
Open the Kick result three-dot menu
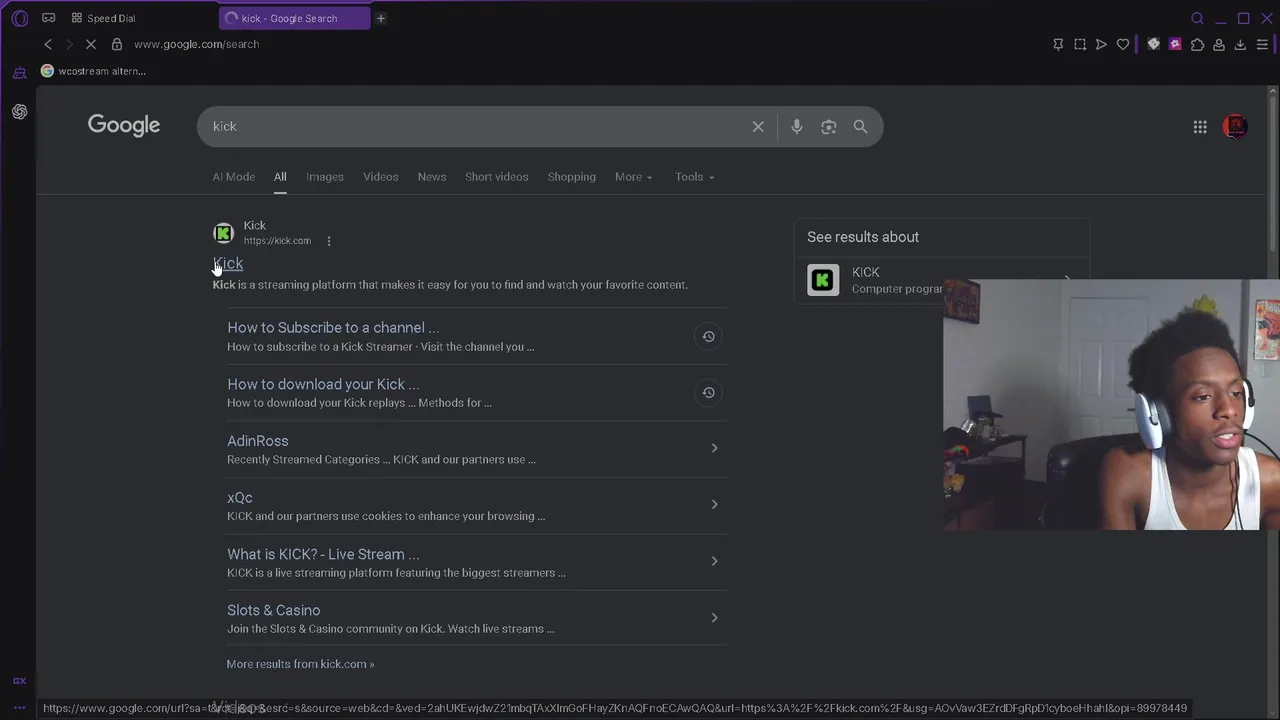pyautogui.click(x=329, y=241)
